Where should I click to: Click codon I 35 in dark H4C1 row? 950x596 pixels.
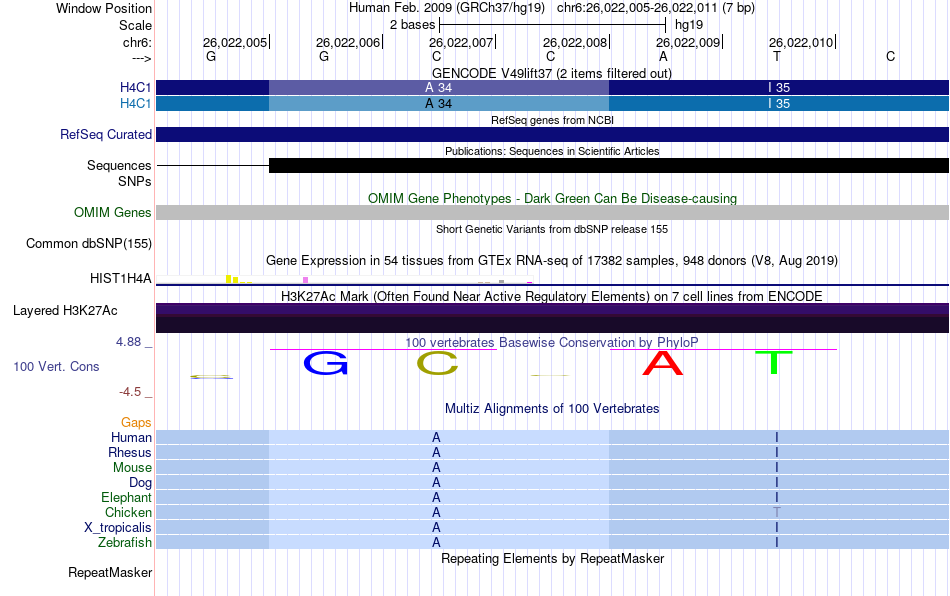point(779,87)
